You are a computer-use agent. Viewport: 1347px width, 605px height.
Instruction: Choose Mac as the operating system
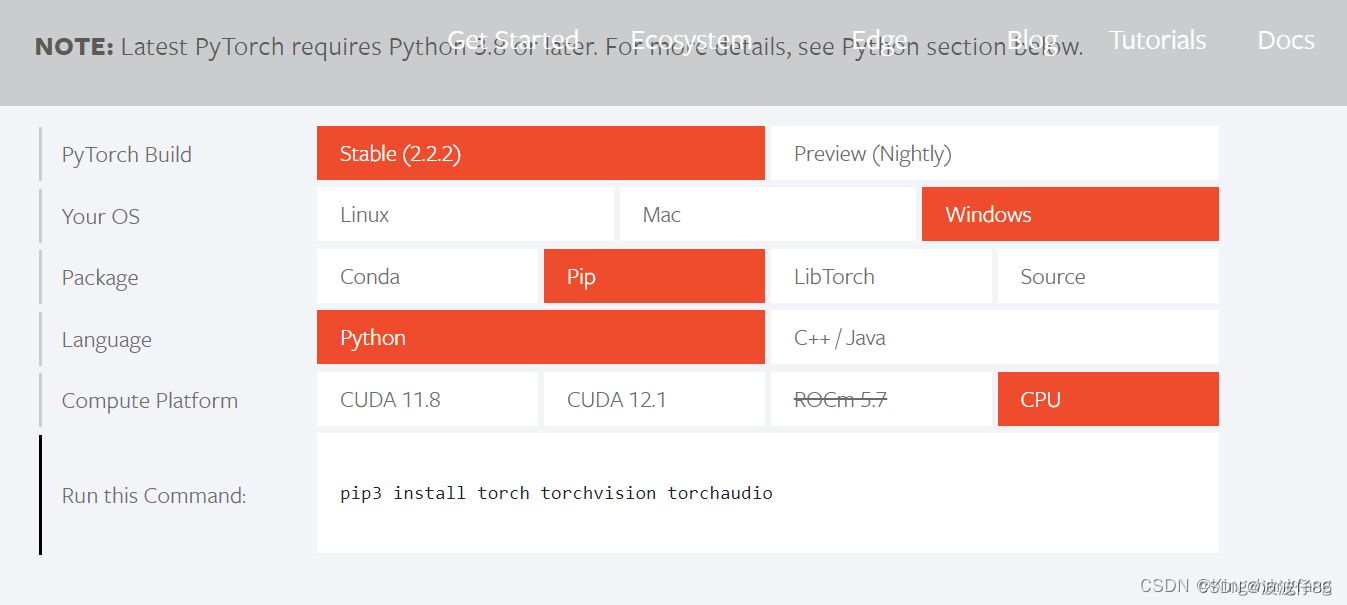768,214
